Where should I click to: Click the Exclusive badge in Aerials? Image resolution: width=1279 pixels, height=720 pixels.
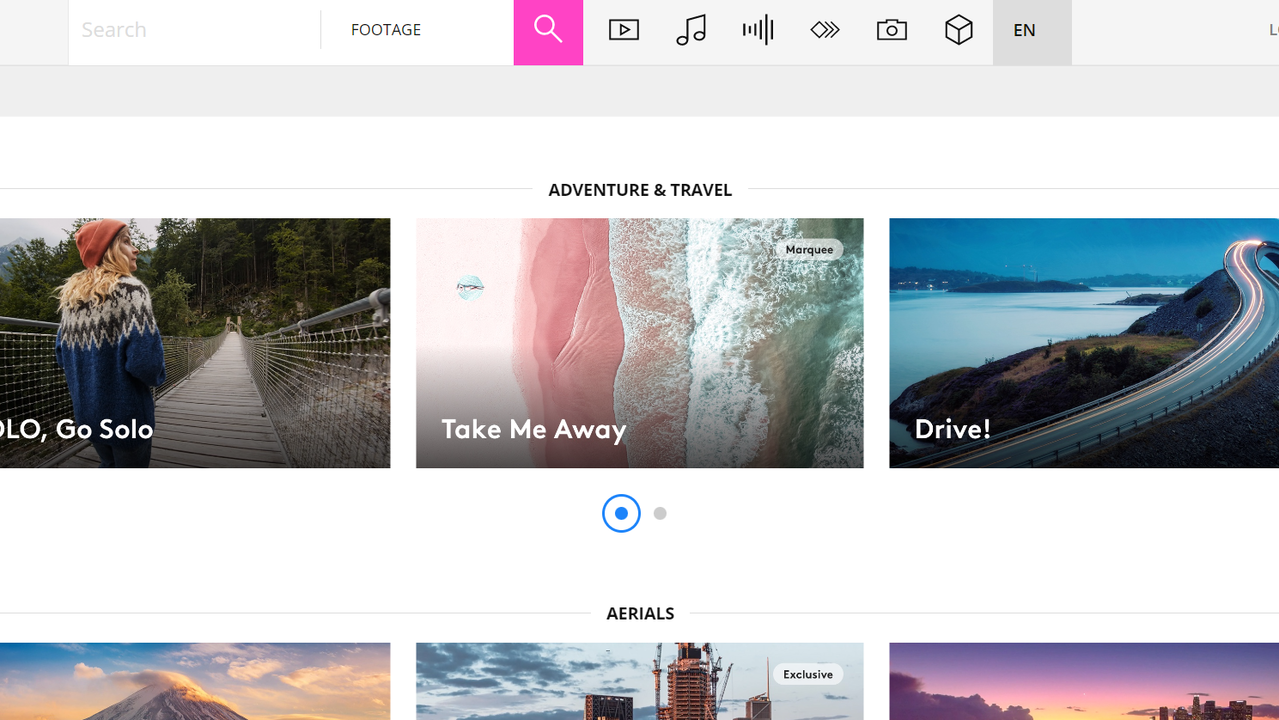click(x=808, y=674)
